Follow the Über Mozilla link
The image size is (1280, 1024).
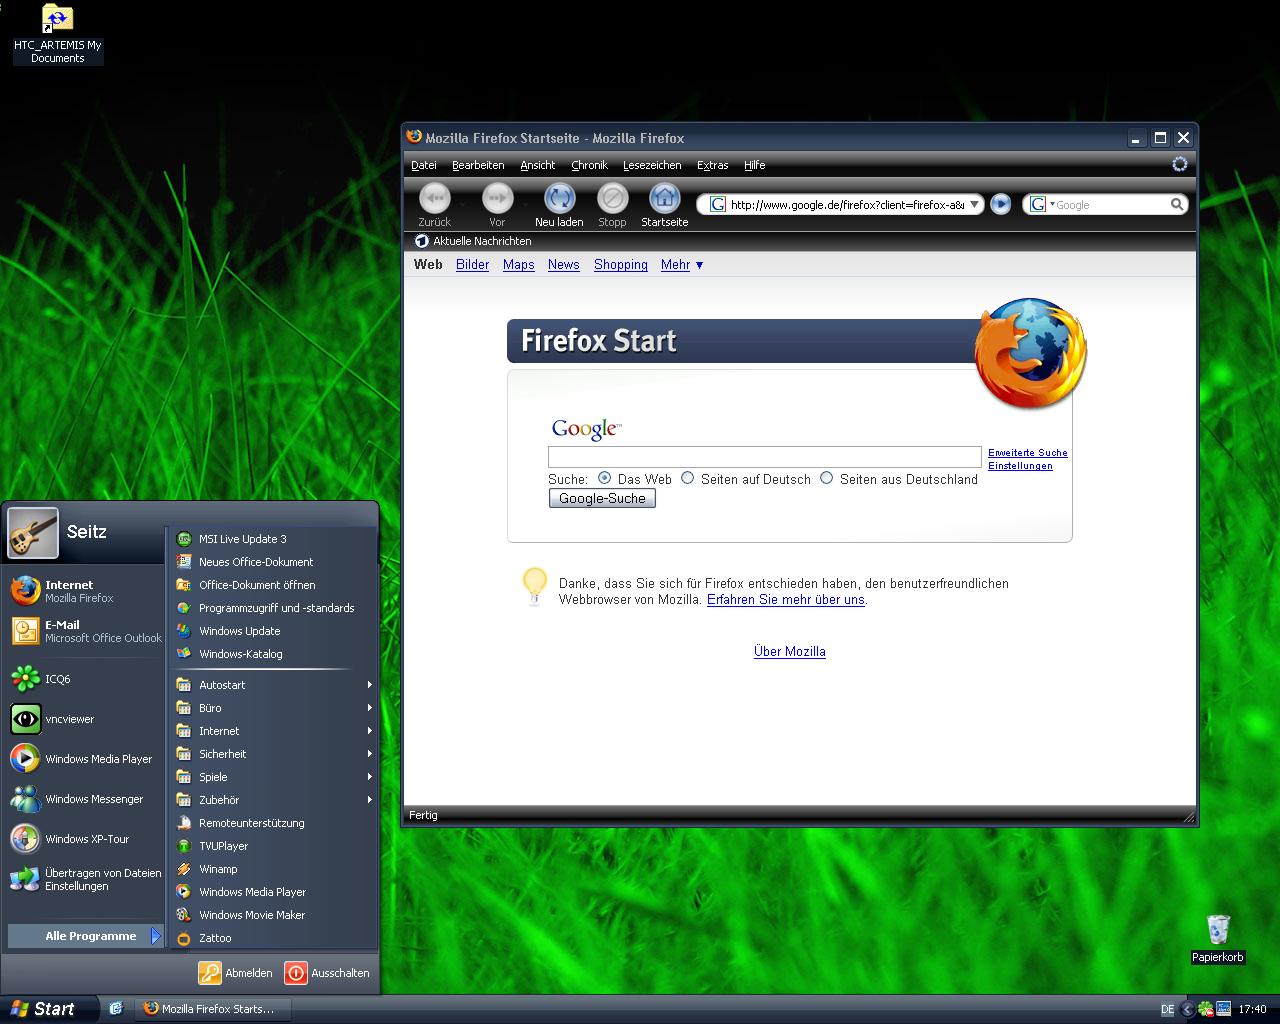click(789, 651)
